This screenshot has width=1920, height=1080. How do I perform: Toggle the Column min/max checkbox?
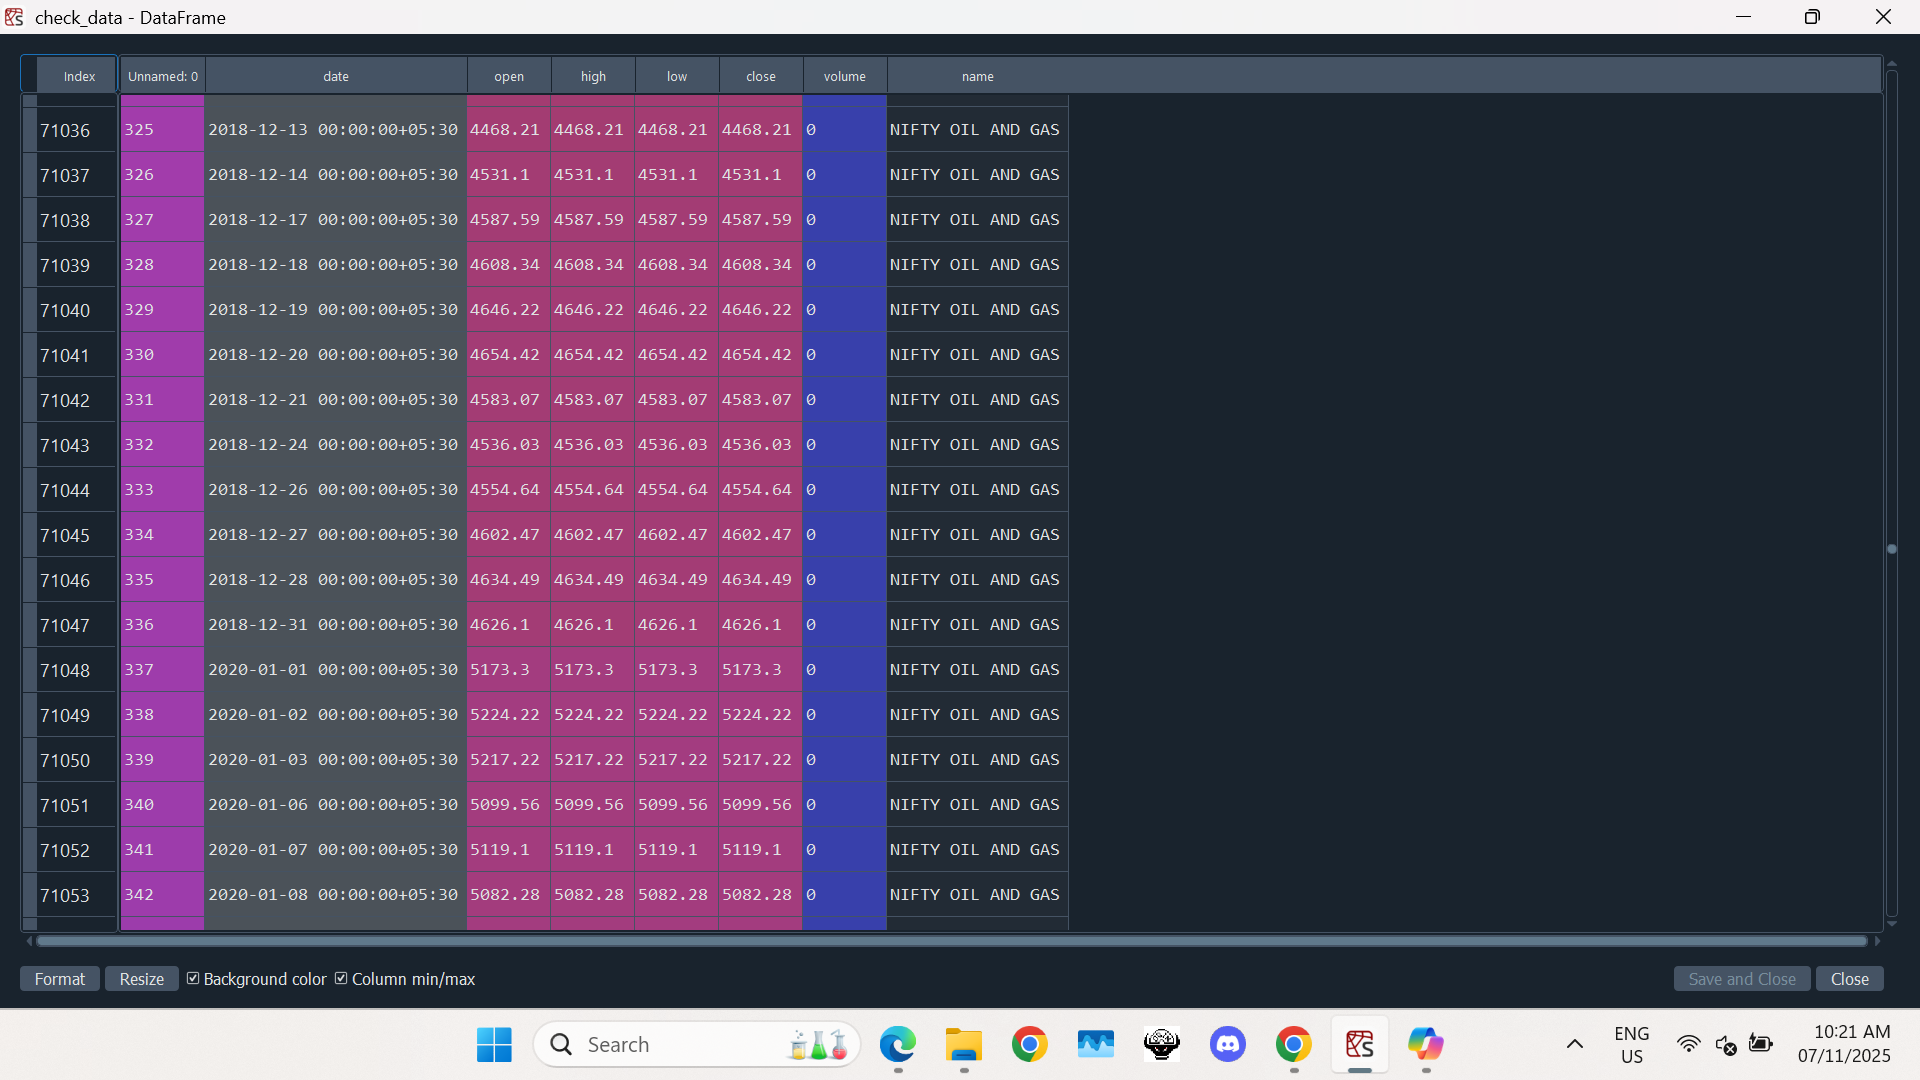[341, 979]
